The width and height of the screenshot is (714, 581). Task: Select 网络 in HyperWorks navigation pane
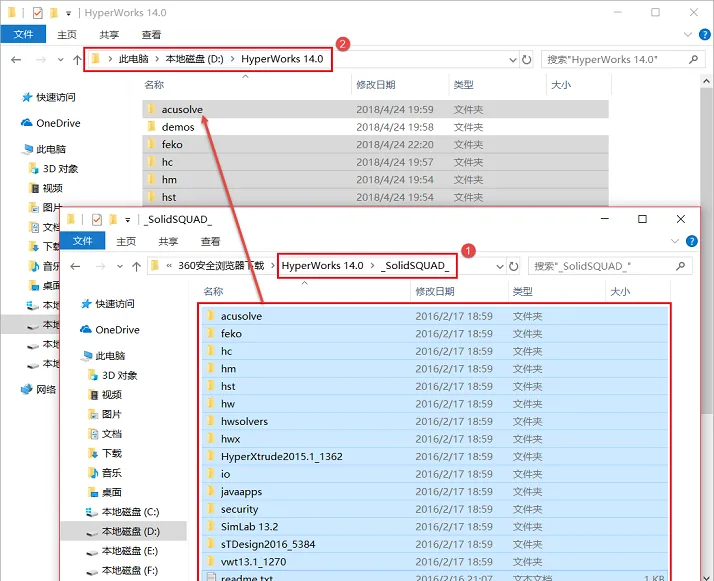tap(39, 389)
